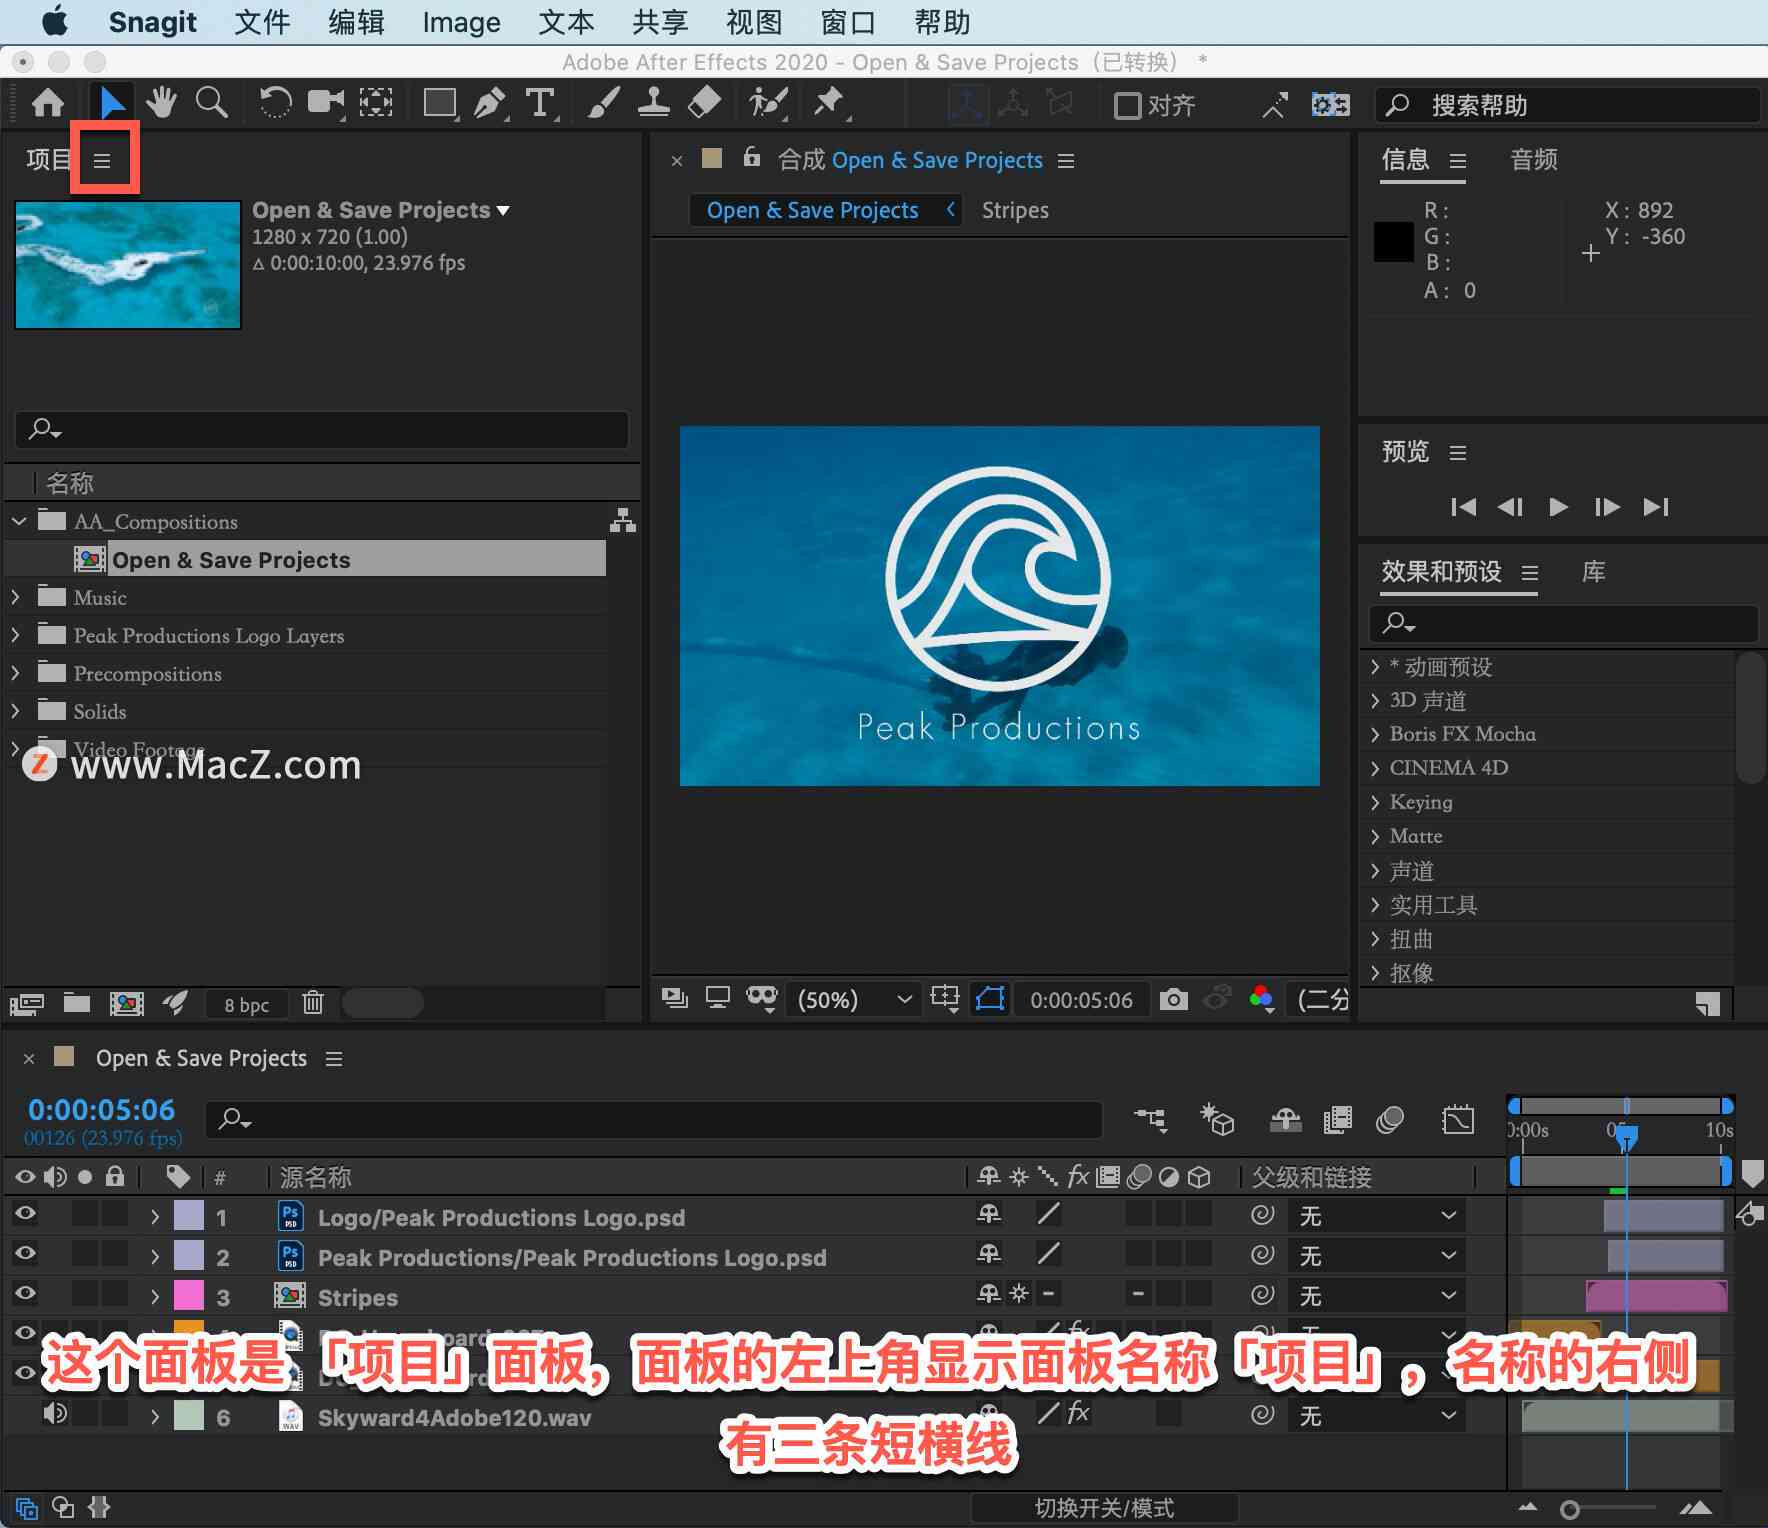Open the 项目 panel menu
The width and height of the screenshot is (1768, 1528).
coord(102,160)
